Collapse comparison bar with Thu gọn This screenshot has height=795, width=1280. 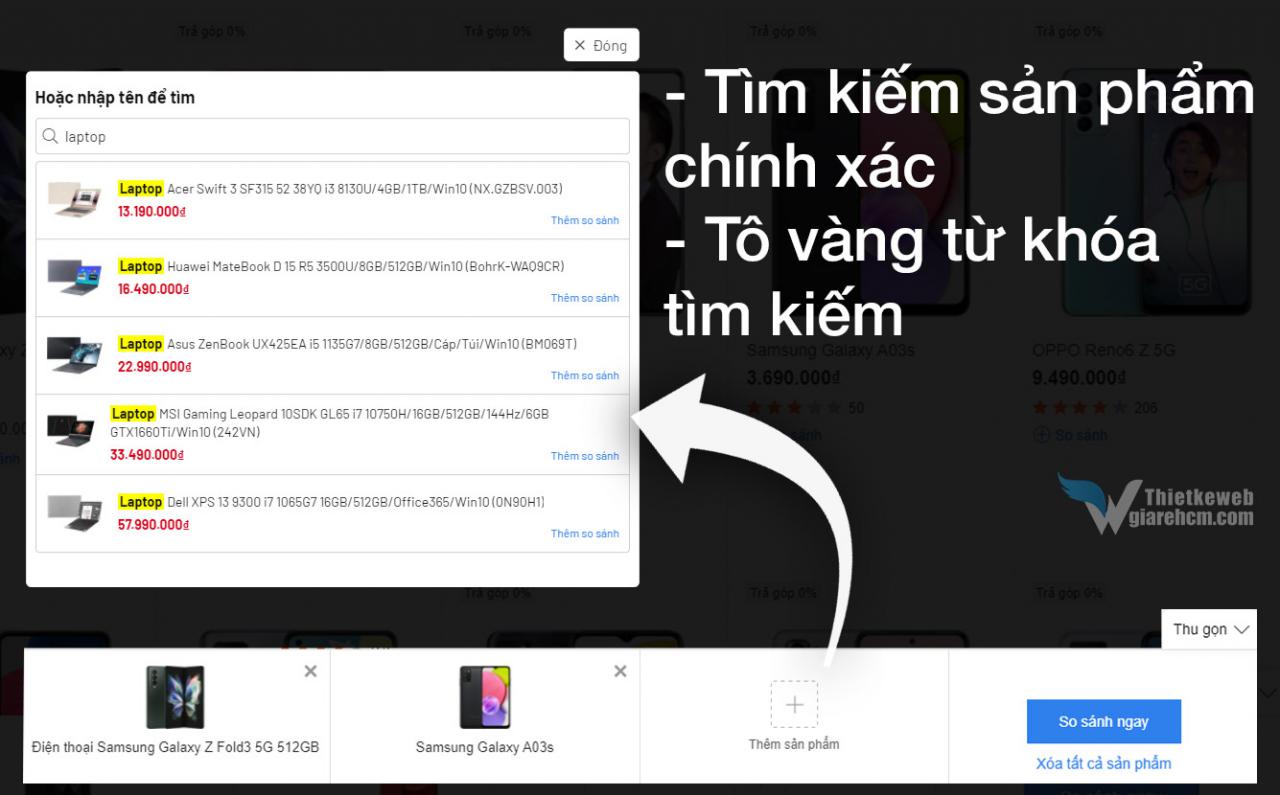(1210, 630)
